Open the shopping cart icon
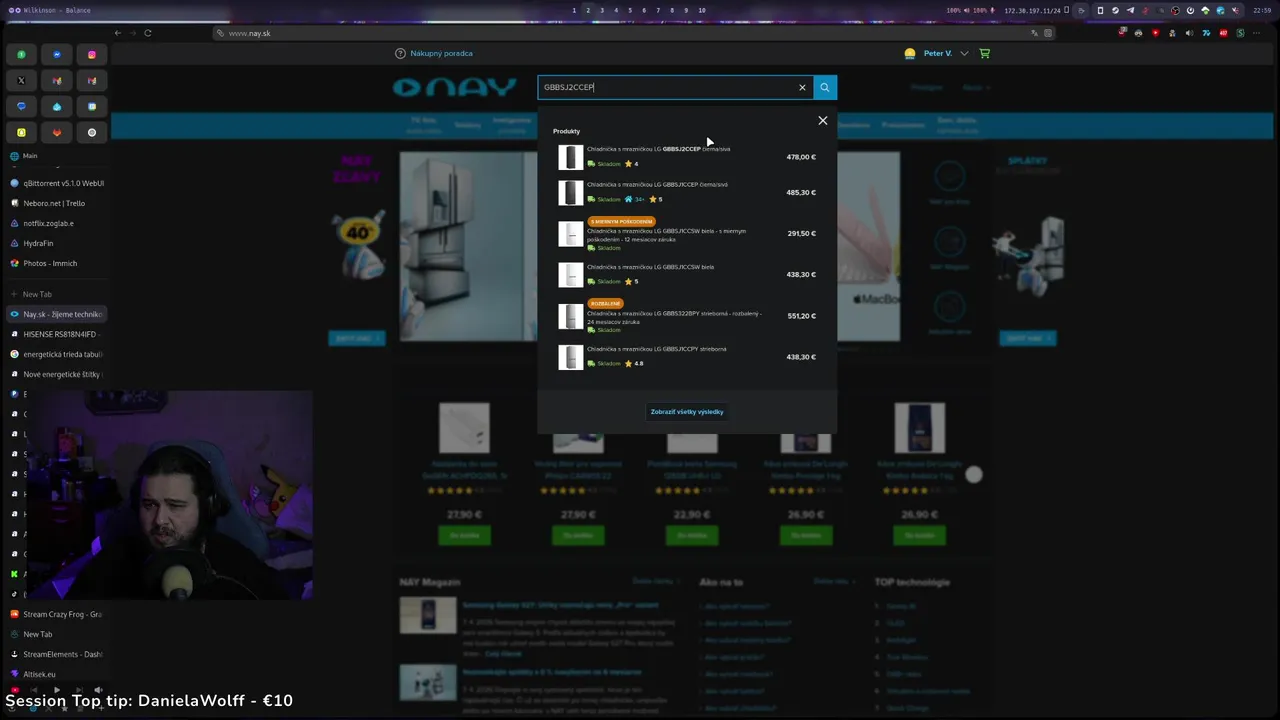The image size is (1280, 720). click(985, 53)
